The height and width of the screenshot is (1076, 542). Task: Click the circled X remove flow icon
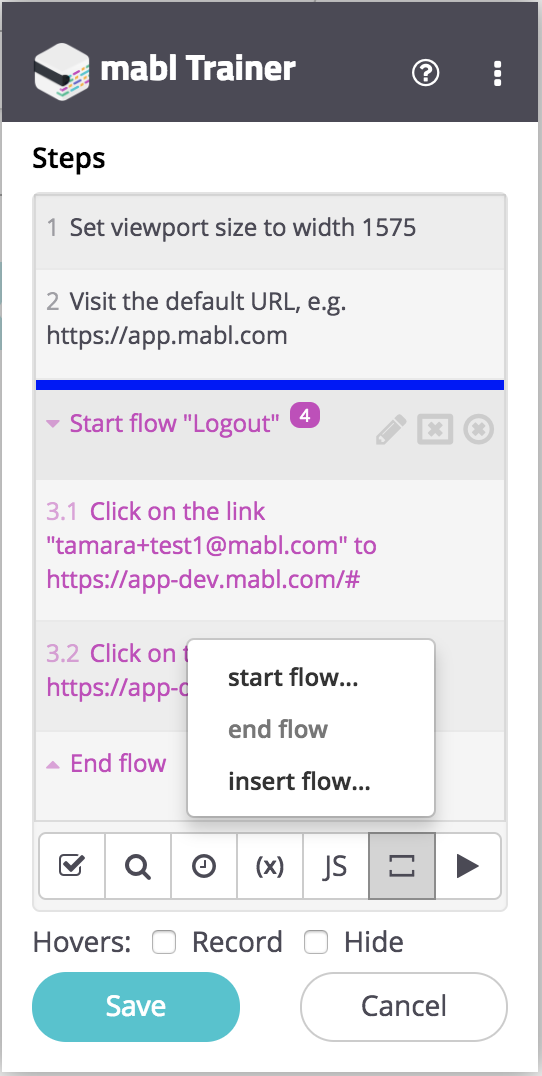tap(479, 430)
